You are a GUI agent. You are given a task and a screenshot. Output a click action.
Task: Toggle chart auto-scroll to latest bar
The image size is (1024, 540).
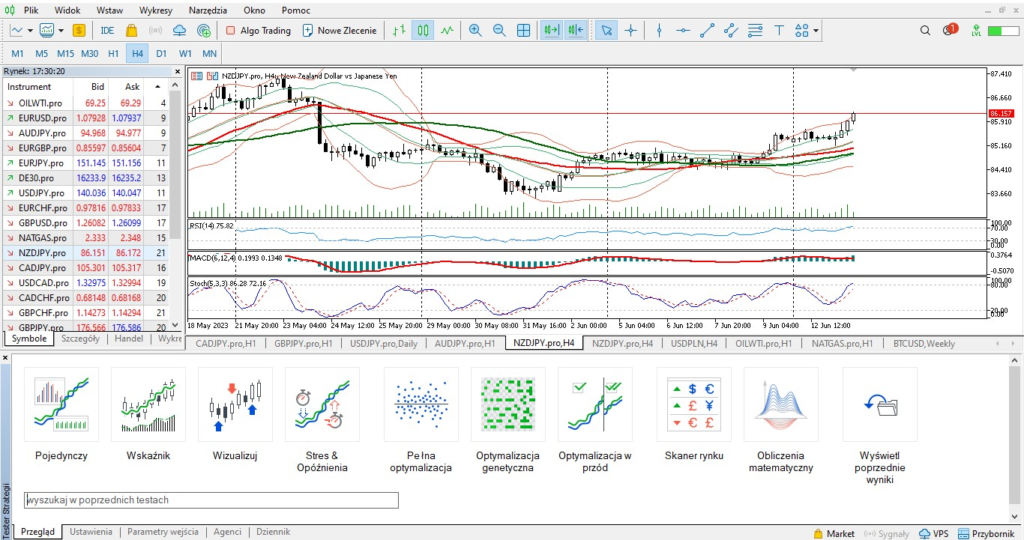[550, 30]
